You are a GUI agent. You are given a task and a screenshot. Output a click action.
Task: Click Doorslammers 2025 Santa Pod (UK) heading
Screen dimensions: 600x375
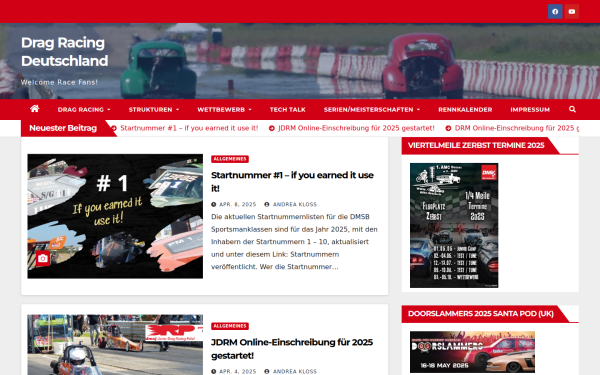481,314
